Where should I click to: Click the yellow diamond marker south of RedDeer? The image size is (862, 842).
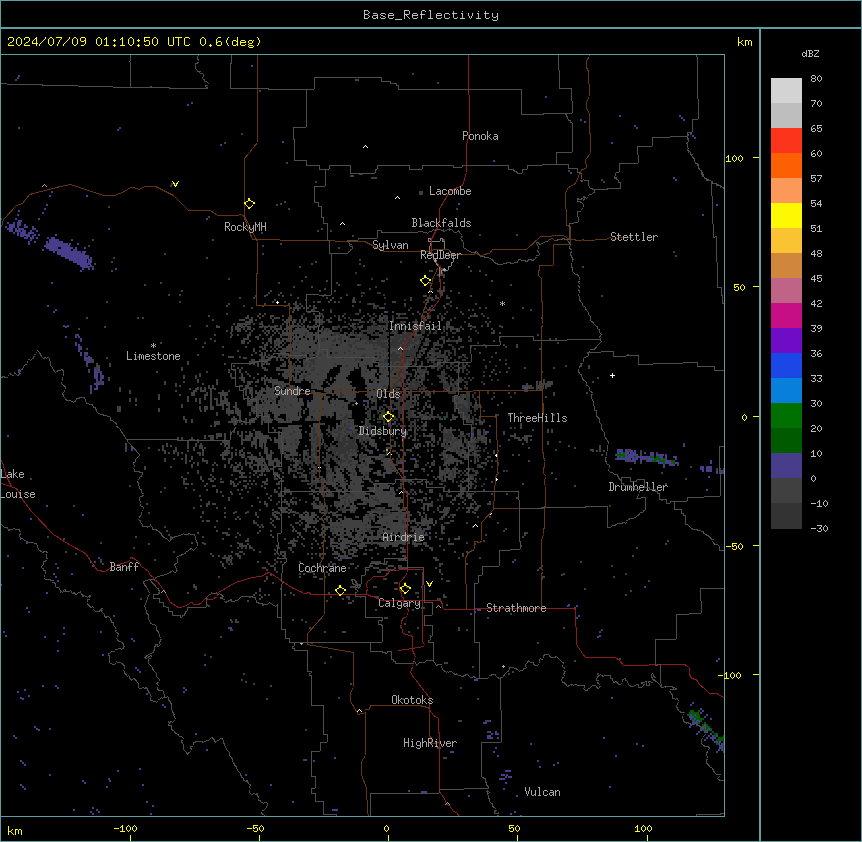(x=426, y=281)
